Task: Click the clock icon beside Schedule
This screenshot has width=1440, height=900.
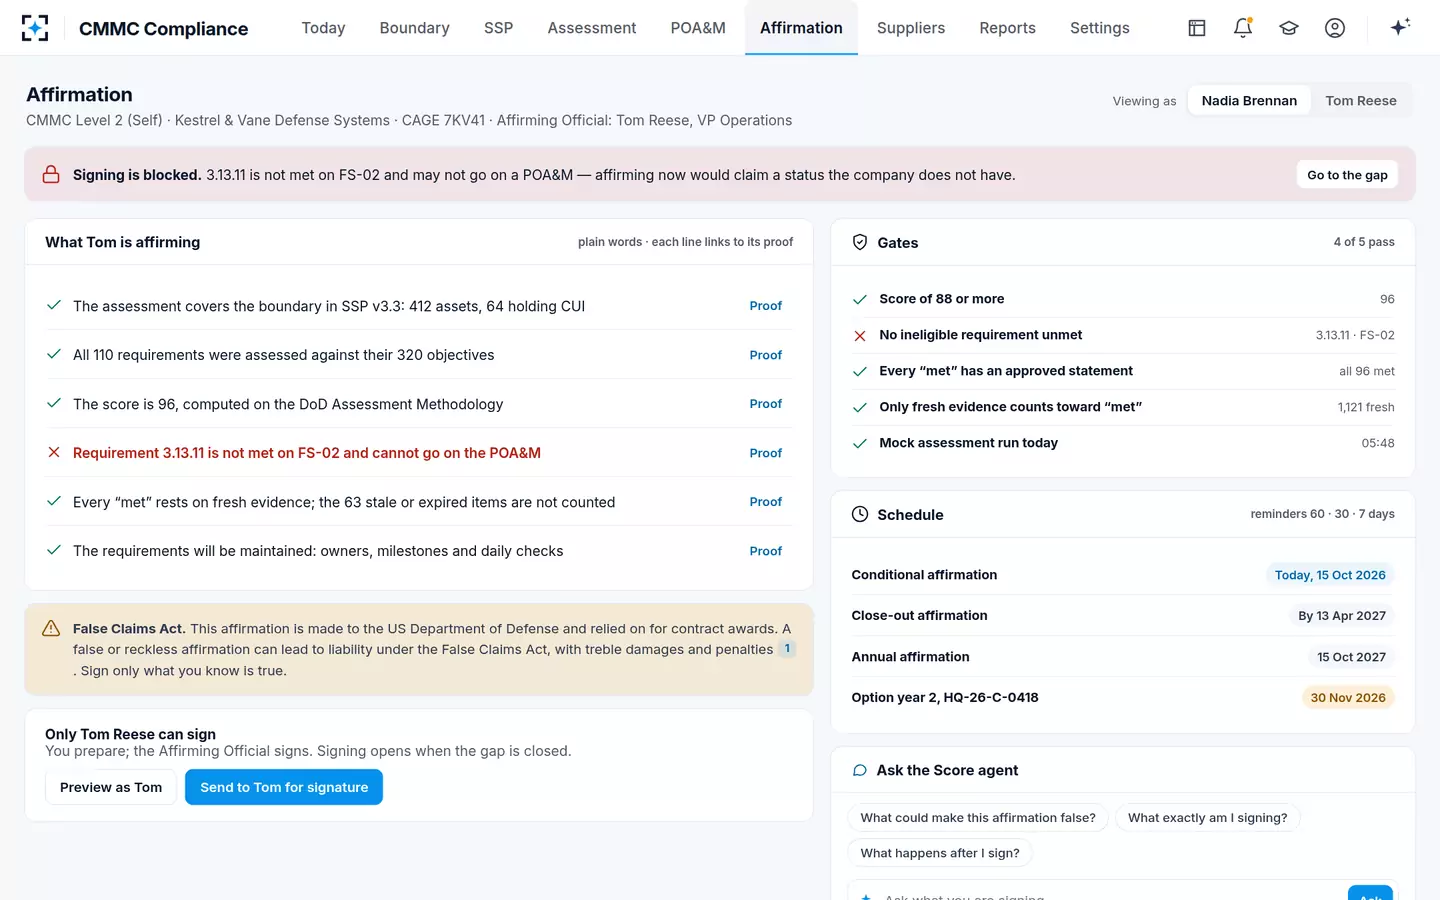Action: (x=860, y=514)
